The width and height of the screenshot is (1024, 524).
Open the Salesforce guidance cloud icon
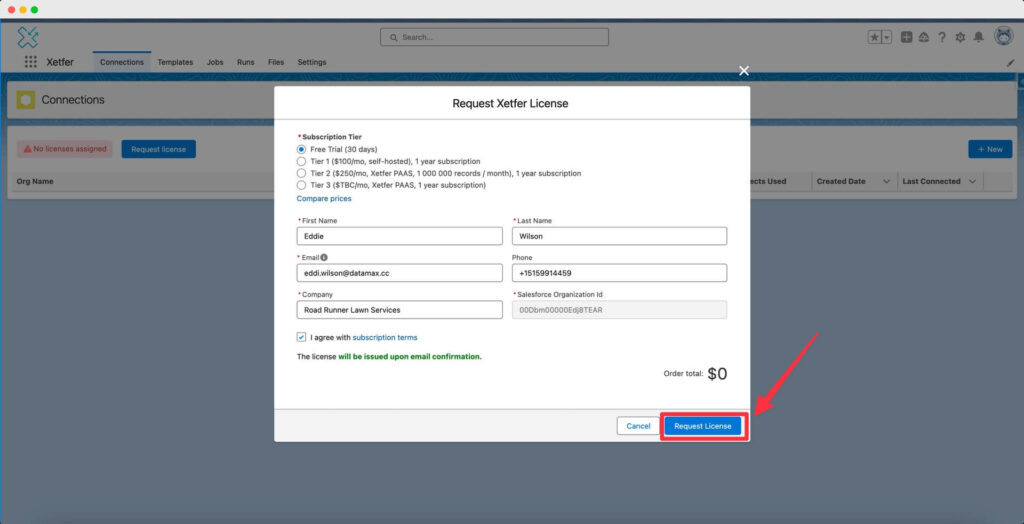[x=924, y=37]
